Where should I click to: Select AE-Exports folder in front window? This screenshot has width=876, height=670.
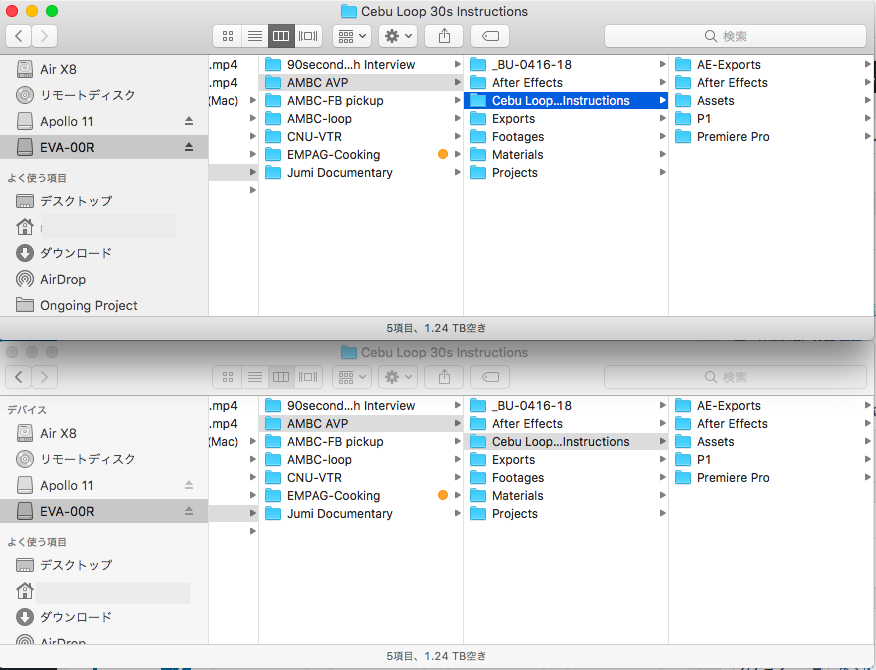pos(772,65)
